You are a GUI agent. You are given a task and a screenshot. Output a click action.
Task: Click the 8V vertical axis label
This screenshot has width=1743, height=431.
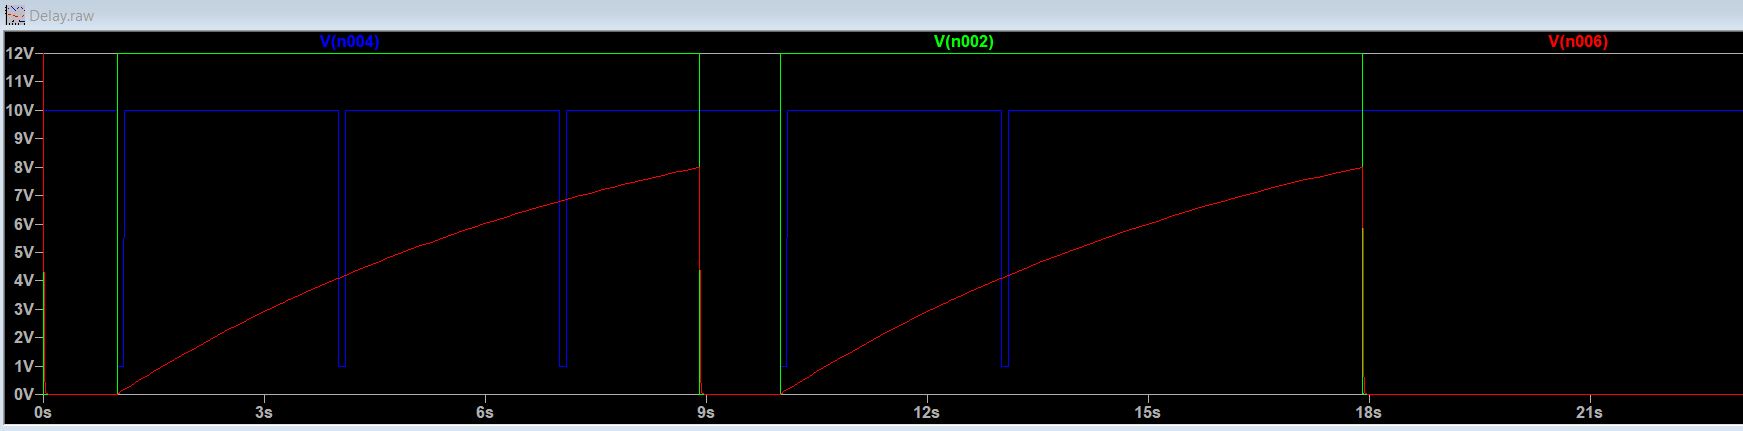pyautogui.click(x=24, y=167)
